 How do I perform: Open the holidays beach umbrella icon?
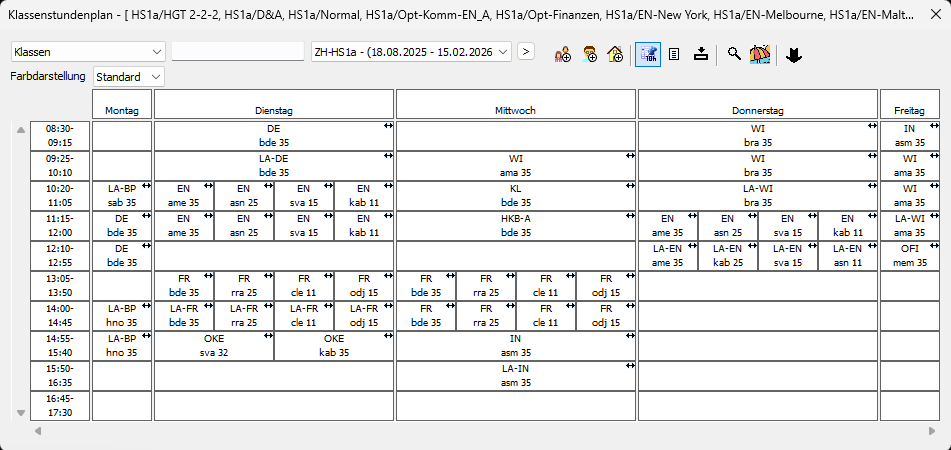point(760,55)
